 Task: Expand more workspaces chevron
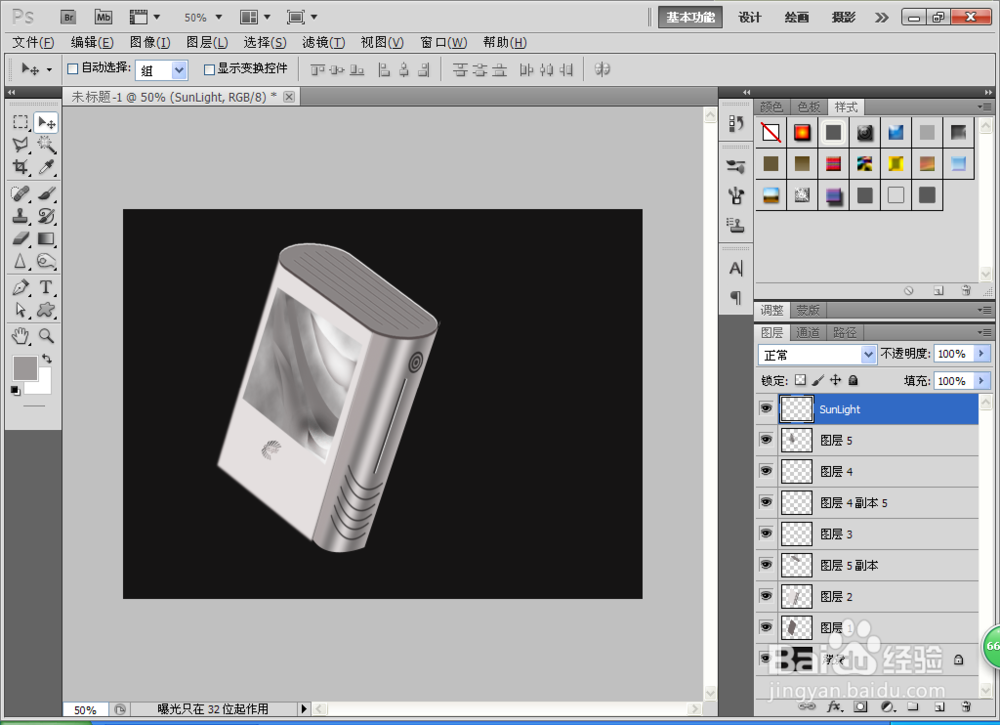[881, 17]
